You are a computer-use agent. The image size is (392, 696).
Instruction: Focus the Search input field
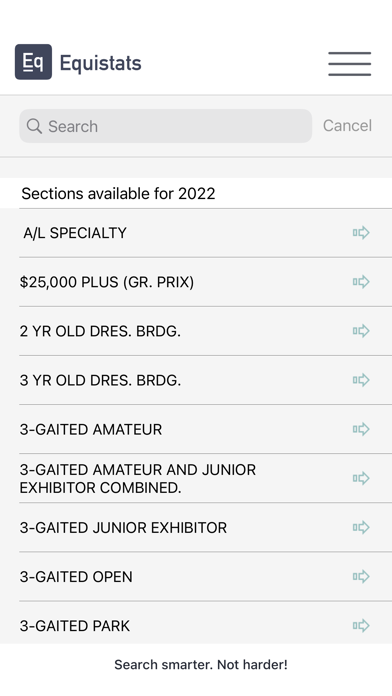[166, 126]
